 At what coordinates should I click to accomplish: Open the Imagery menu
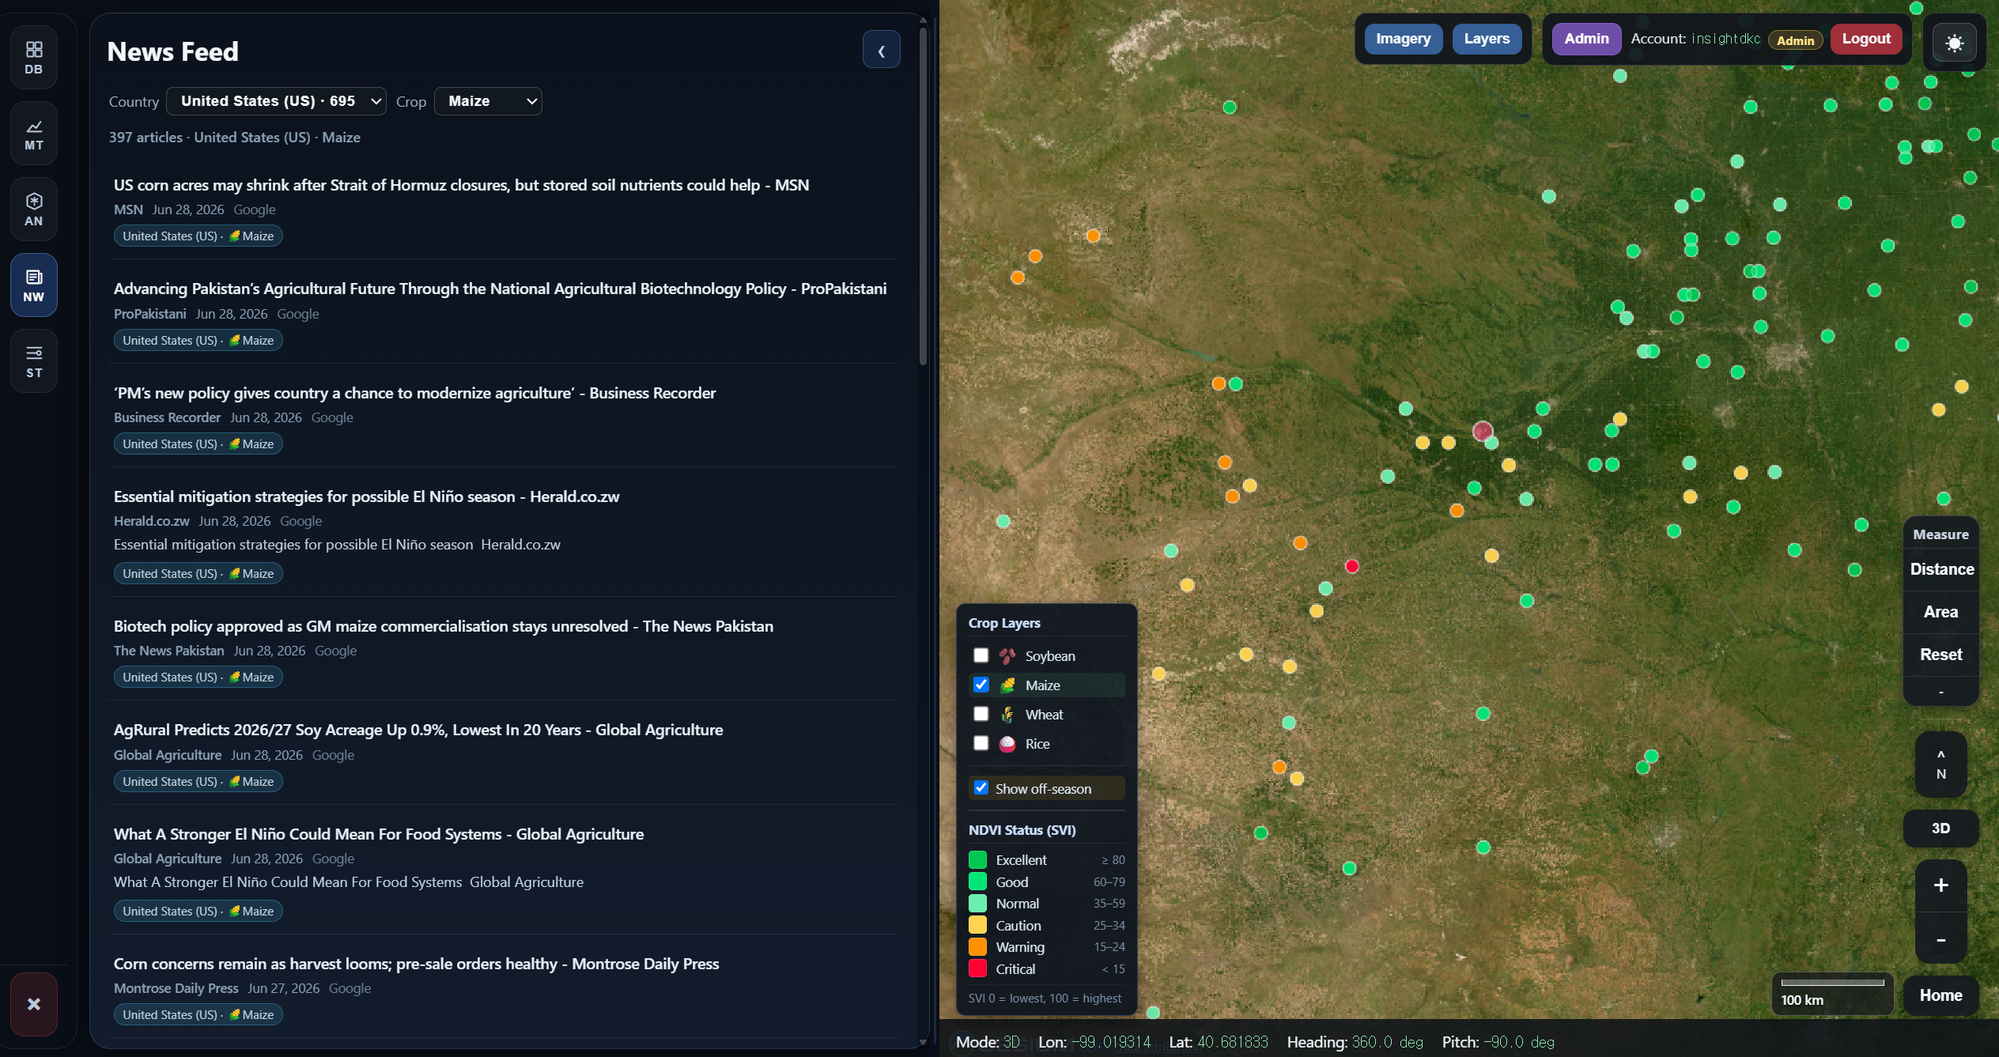(x=1403, y=39)
